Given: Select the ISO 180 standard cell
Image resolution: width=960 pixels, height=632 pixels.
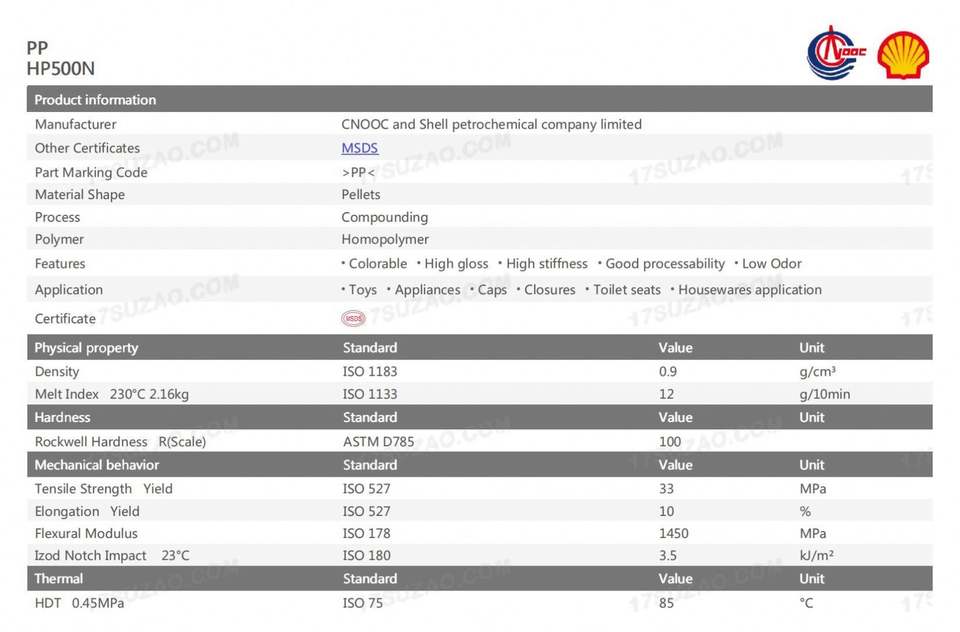Looking at the screenshot, I should pyautogui.click(x=366, y=555).
